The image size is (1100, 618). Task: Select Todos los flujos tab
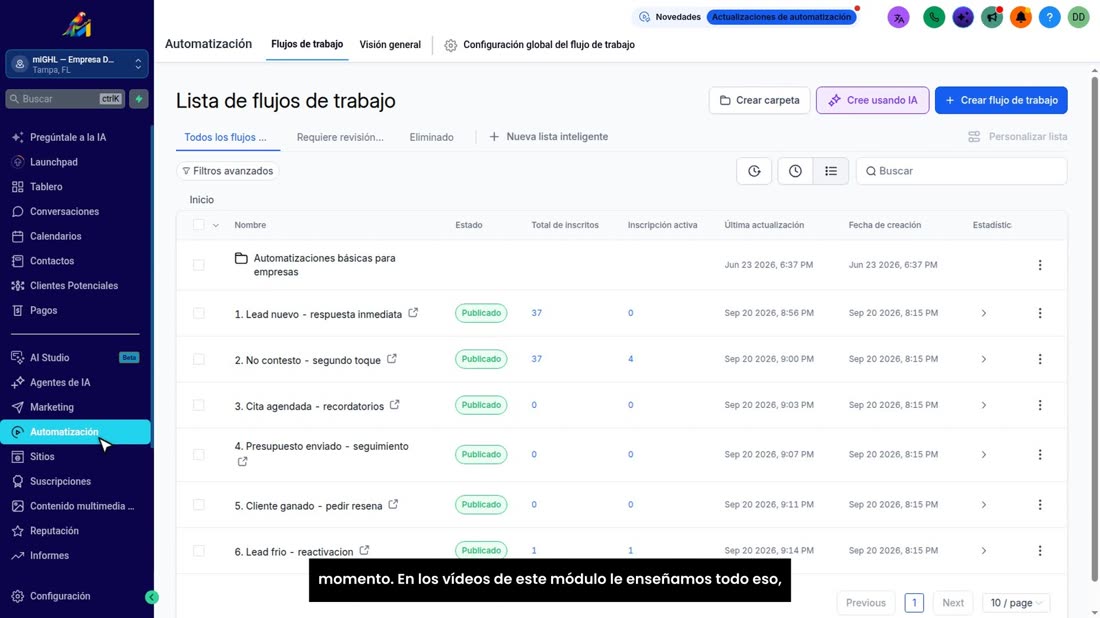pos(225,137)
